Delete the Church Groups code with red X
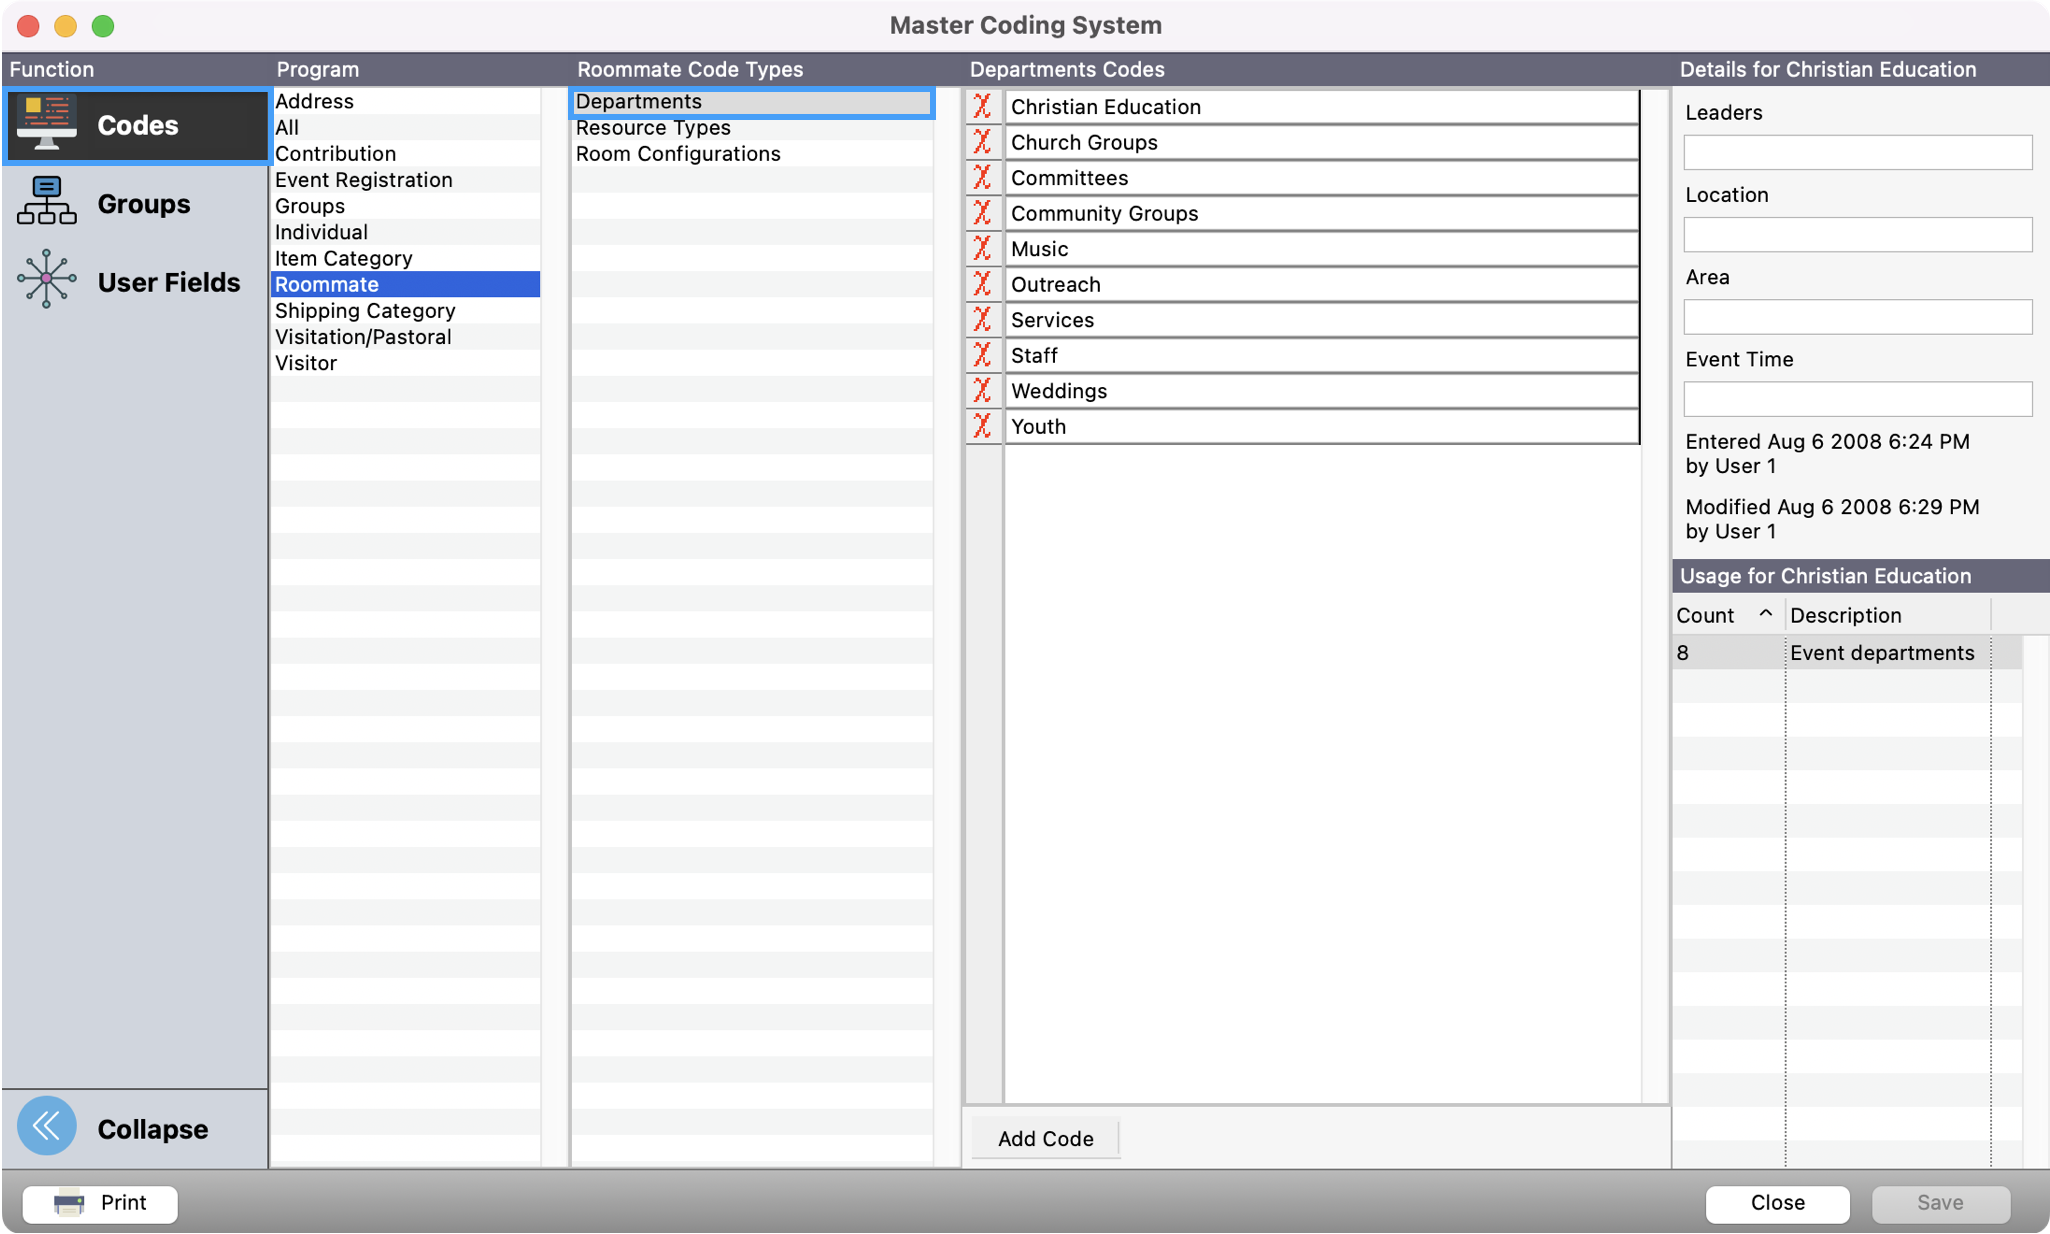2050x1234 pixels. 983,142
